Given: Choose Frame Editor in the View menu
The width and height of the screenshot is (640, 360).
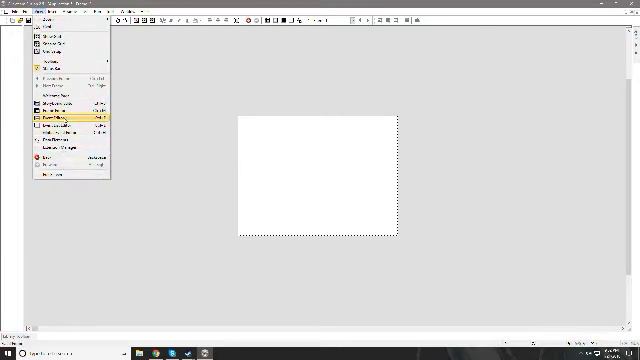Looking at the screenshot, I should tap(71, 111).
